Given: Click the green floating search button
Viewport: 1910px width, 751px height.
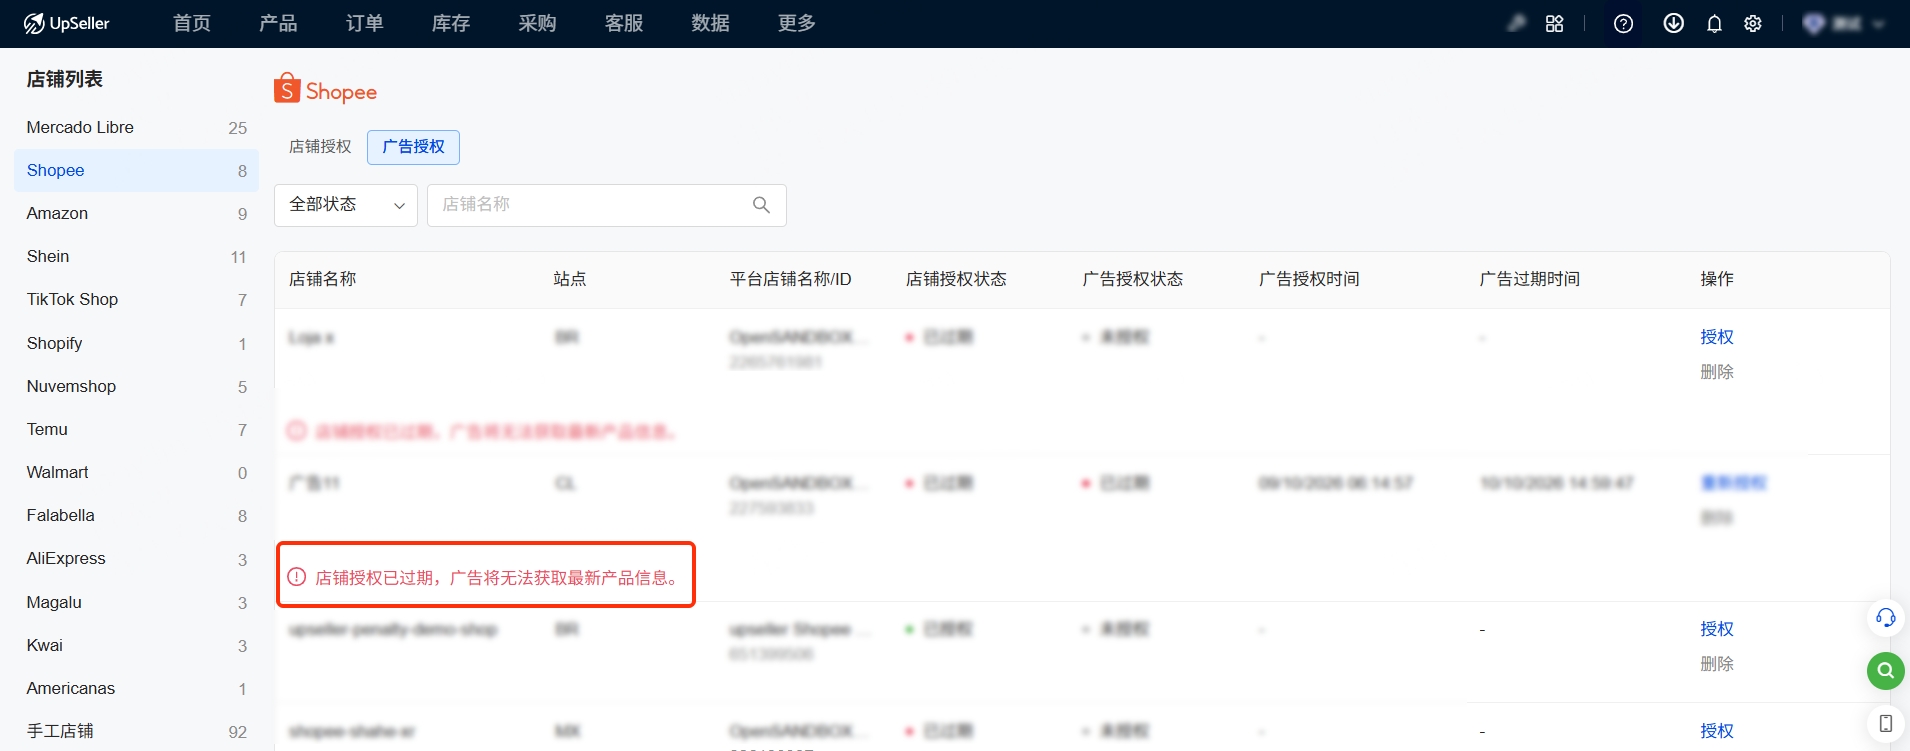Looking at the screenshot, I should [1885, 670].
